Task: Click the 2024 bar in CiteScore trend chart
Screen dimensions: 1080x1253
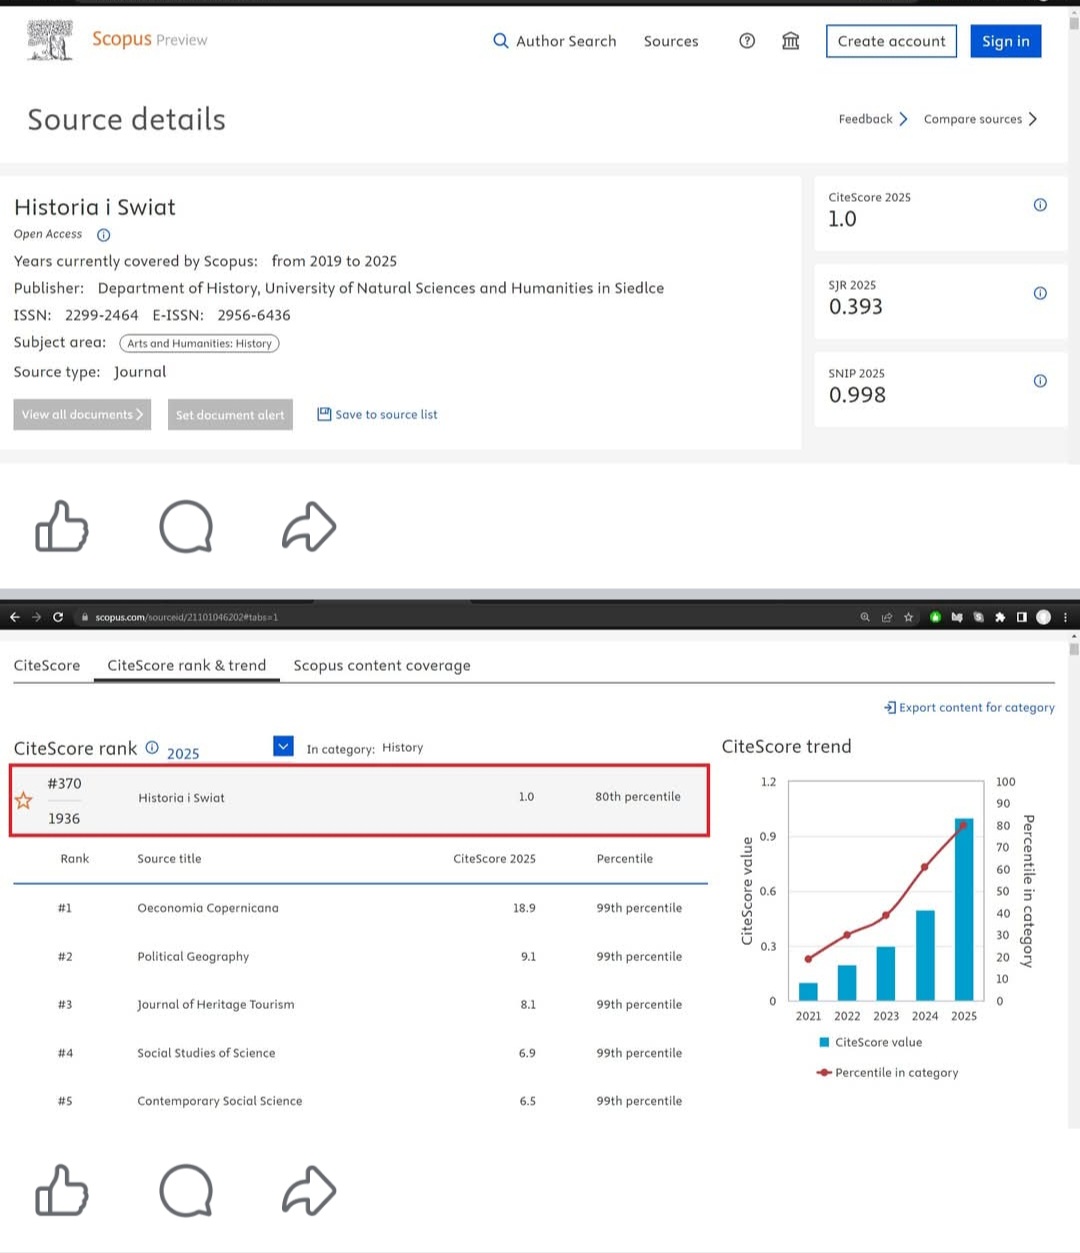Action: coord(925,955)
